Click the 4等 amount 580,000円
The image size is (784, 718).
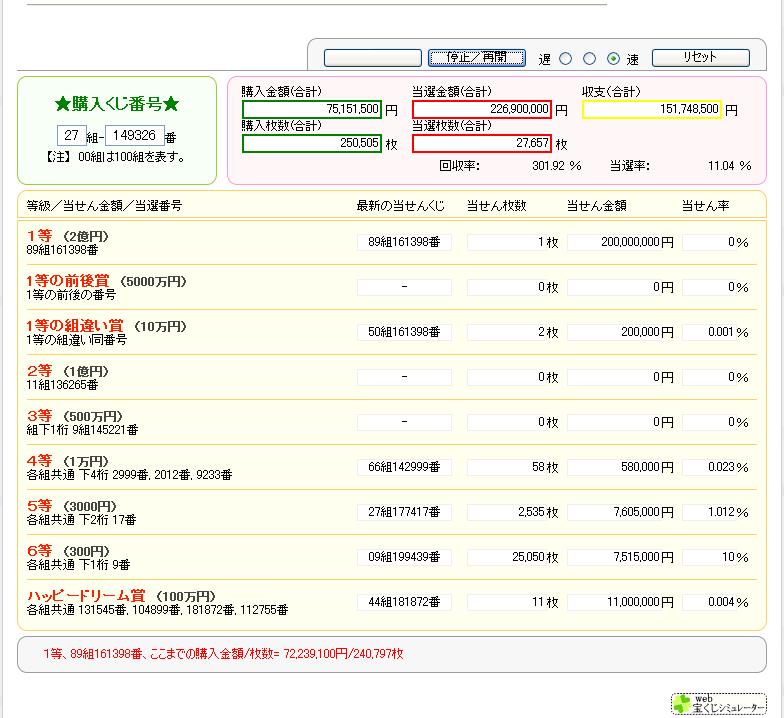point(621,467)
